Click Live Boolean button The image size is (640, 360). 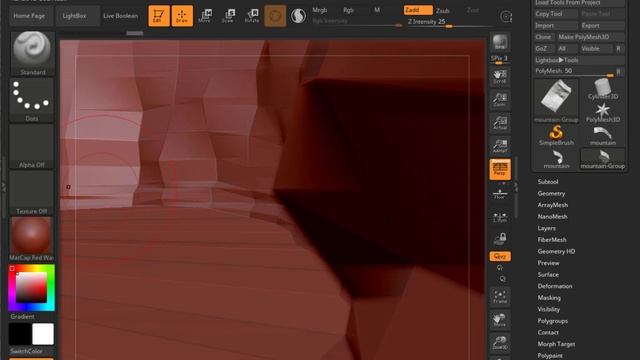coord(120,16)
